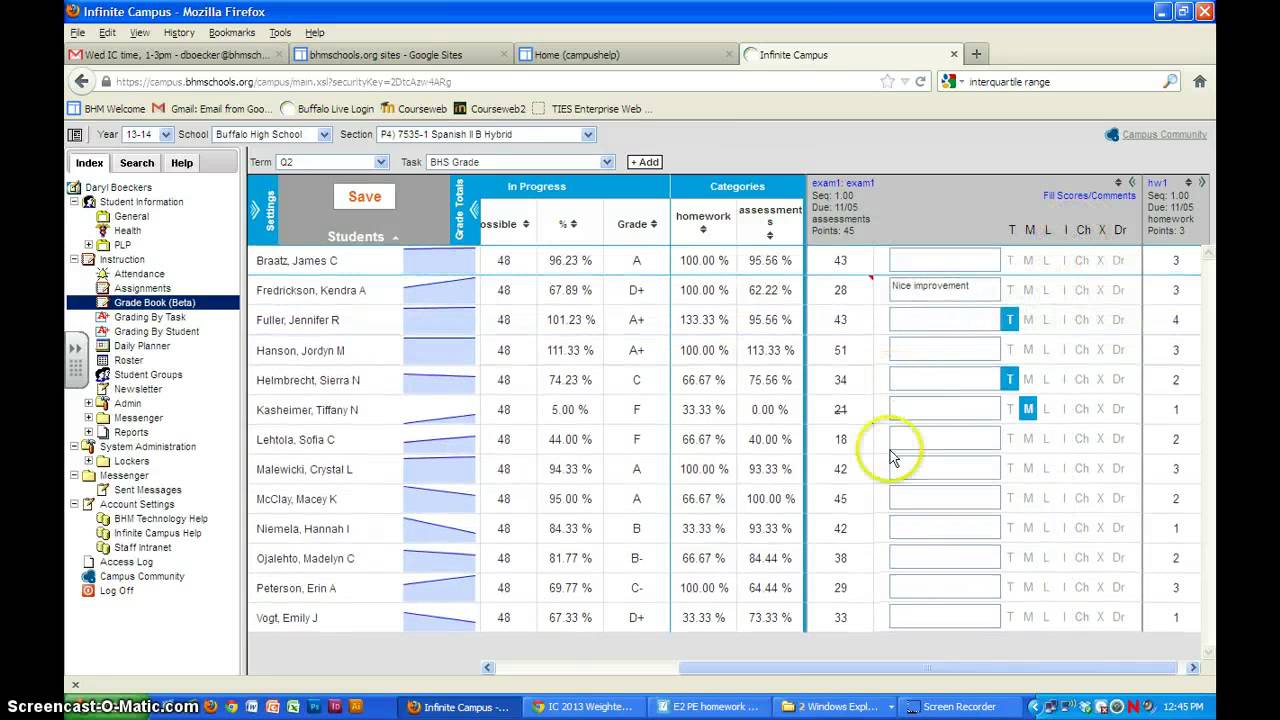Switch to the Search tab
Viewport: 1280px width, 720px height.
point(137,163)
